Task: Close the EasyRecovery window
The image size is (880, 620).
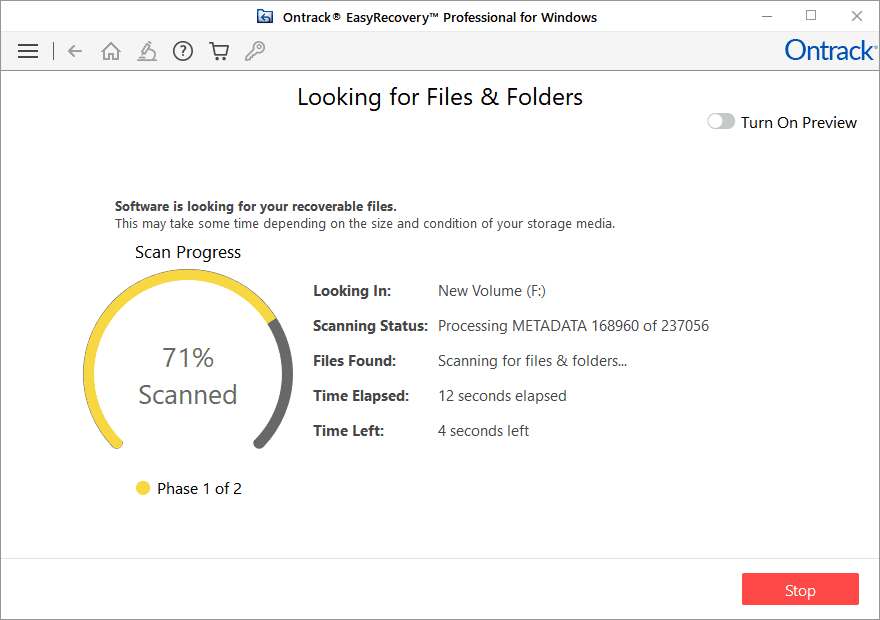Action: point(857,16)
